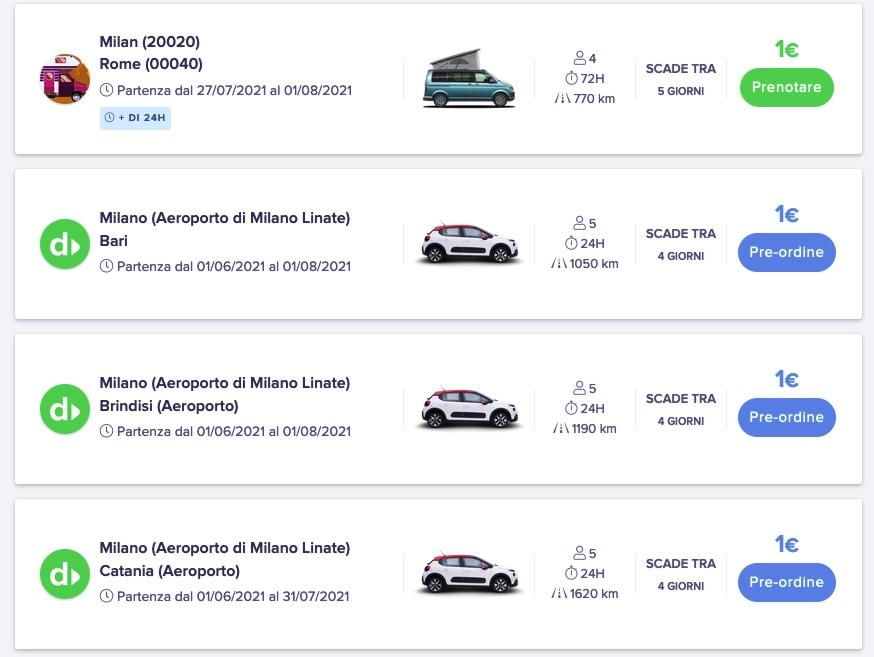The width and height of the screenshot is (874, 657).
Task: Click the 4-passengers icon on camper listing
Action: tap(579, 58)
